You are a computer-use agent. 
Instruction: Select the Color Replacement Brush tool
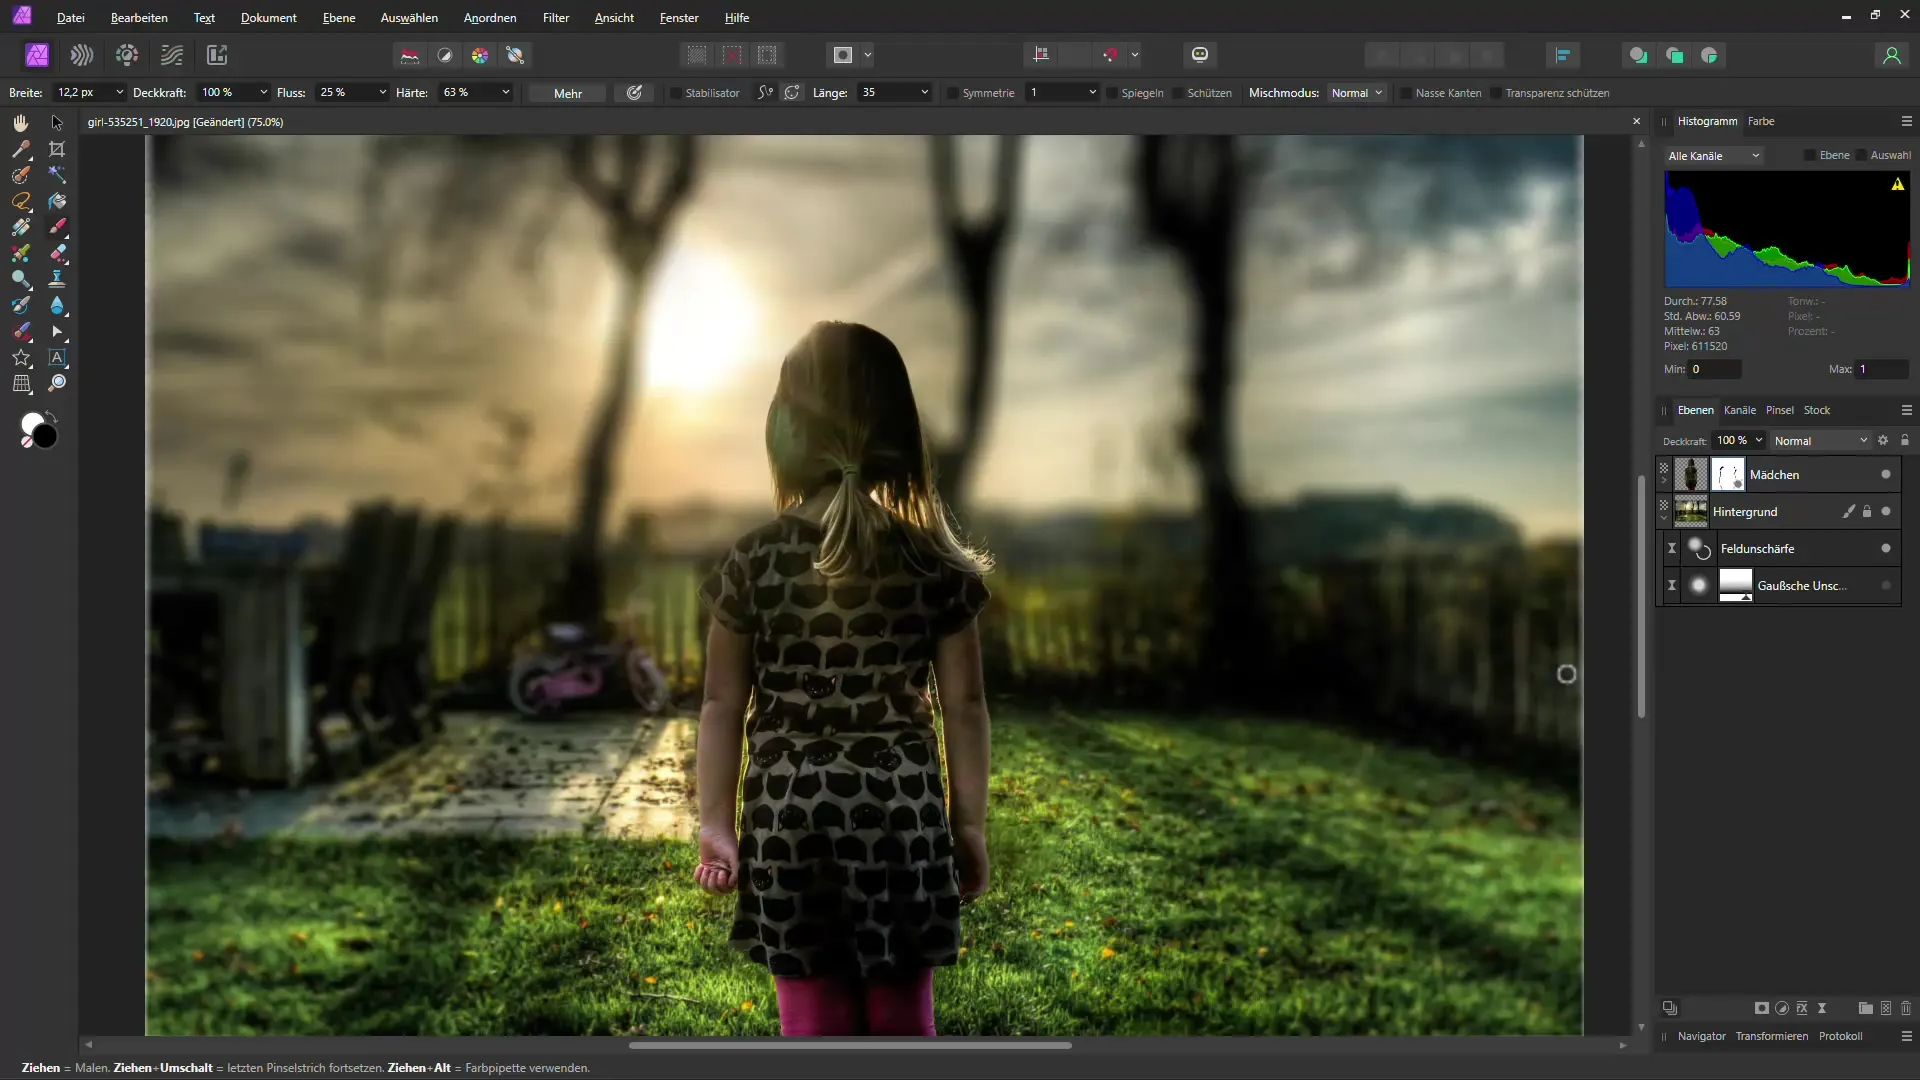click(x=21, y=253)
